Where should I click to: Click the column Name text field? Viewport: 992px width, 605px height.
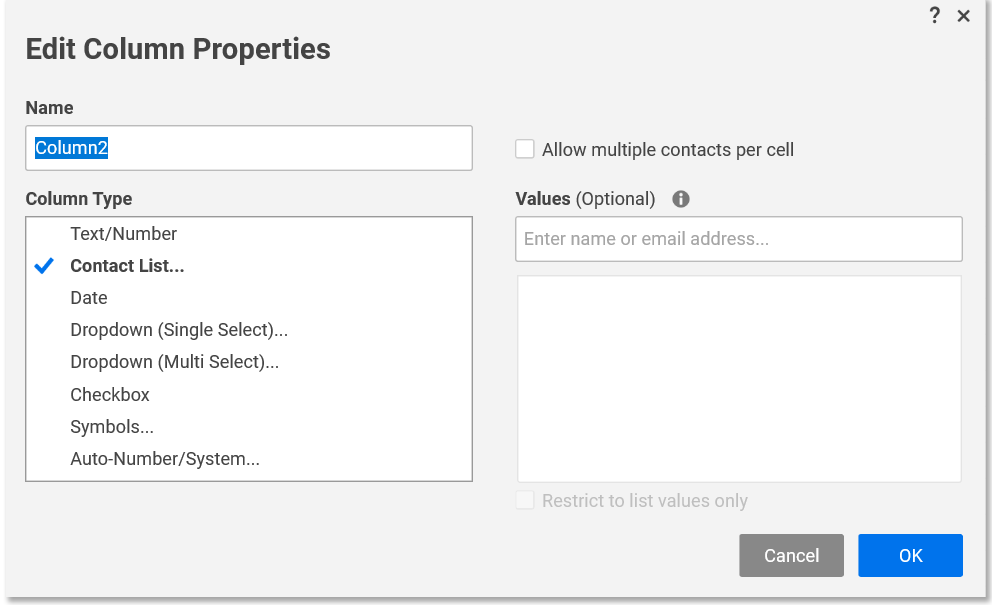[x=248, y=148]
